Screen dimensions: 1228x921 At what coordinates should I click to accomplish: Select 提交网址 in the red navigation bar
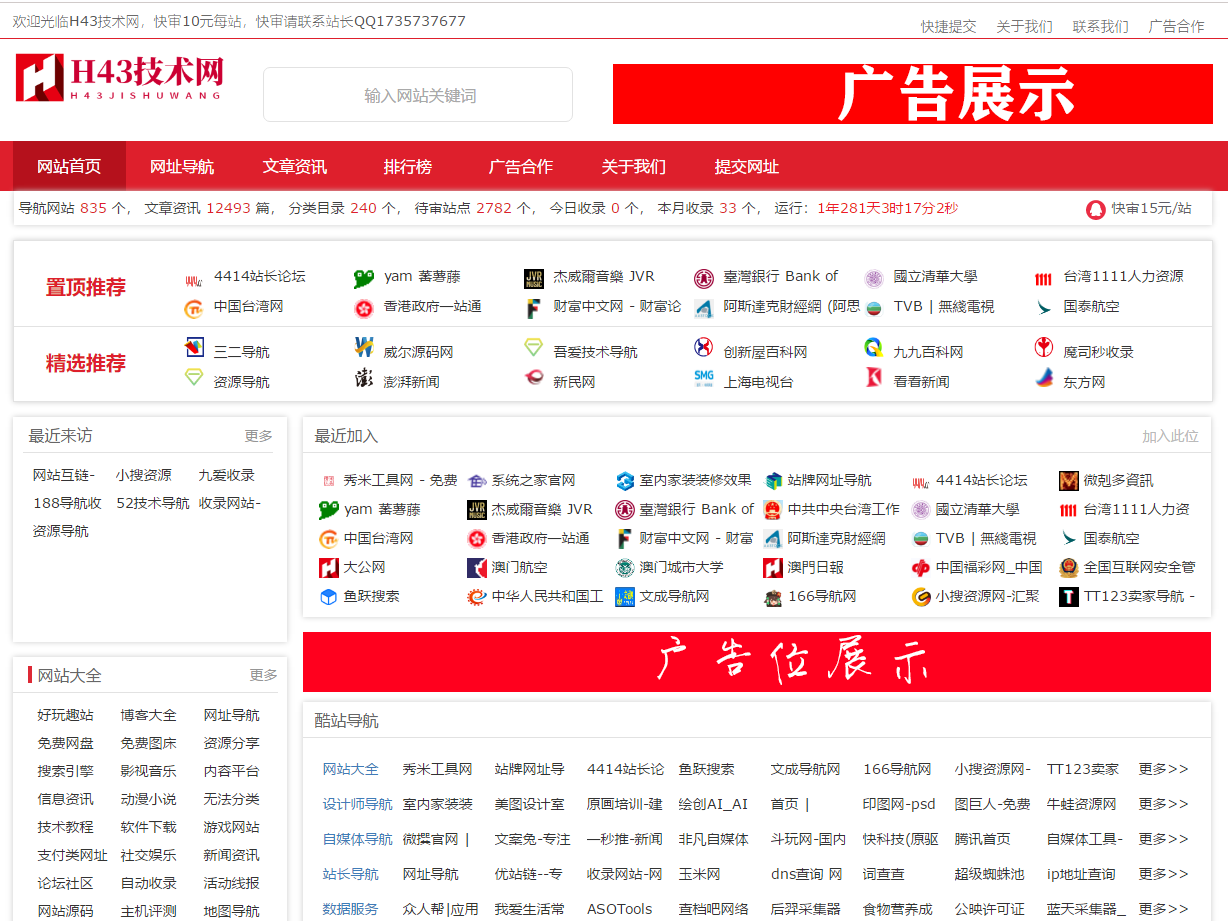tap(746, 167)
